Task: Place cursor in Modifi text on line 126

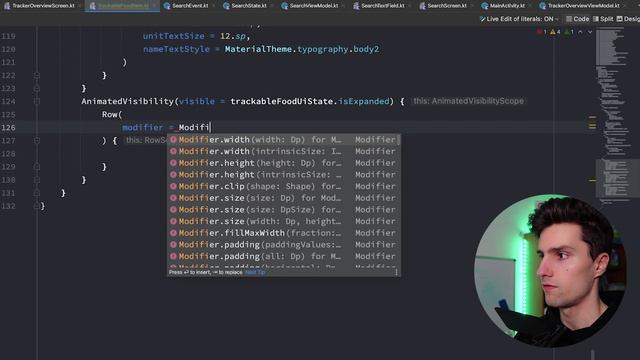Action: [x=194, y=128]
